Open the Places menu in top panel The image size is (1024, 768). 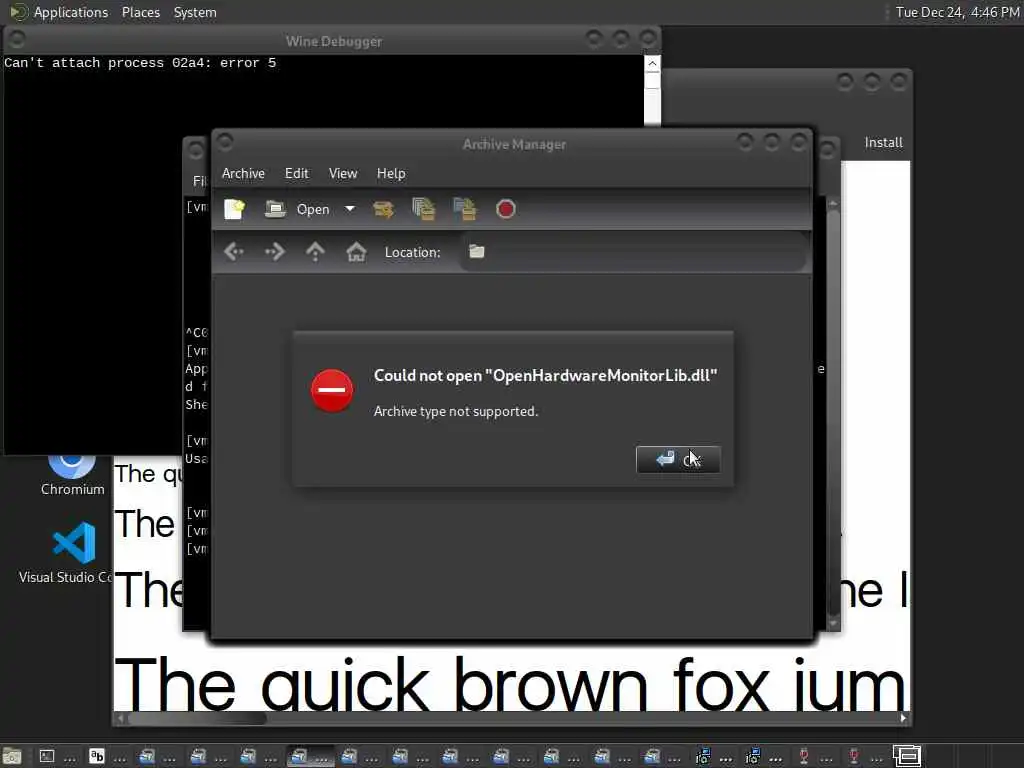click(140, 12)
